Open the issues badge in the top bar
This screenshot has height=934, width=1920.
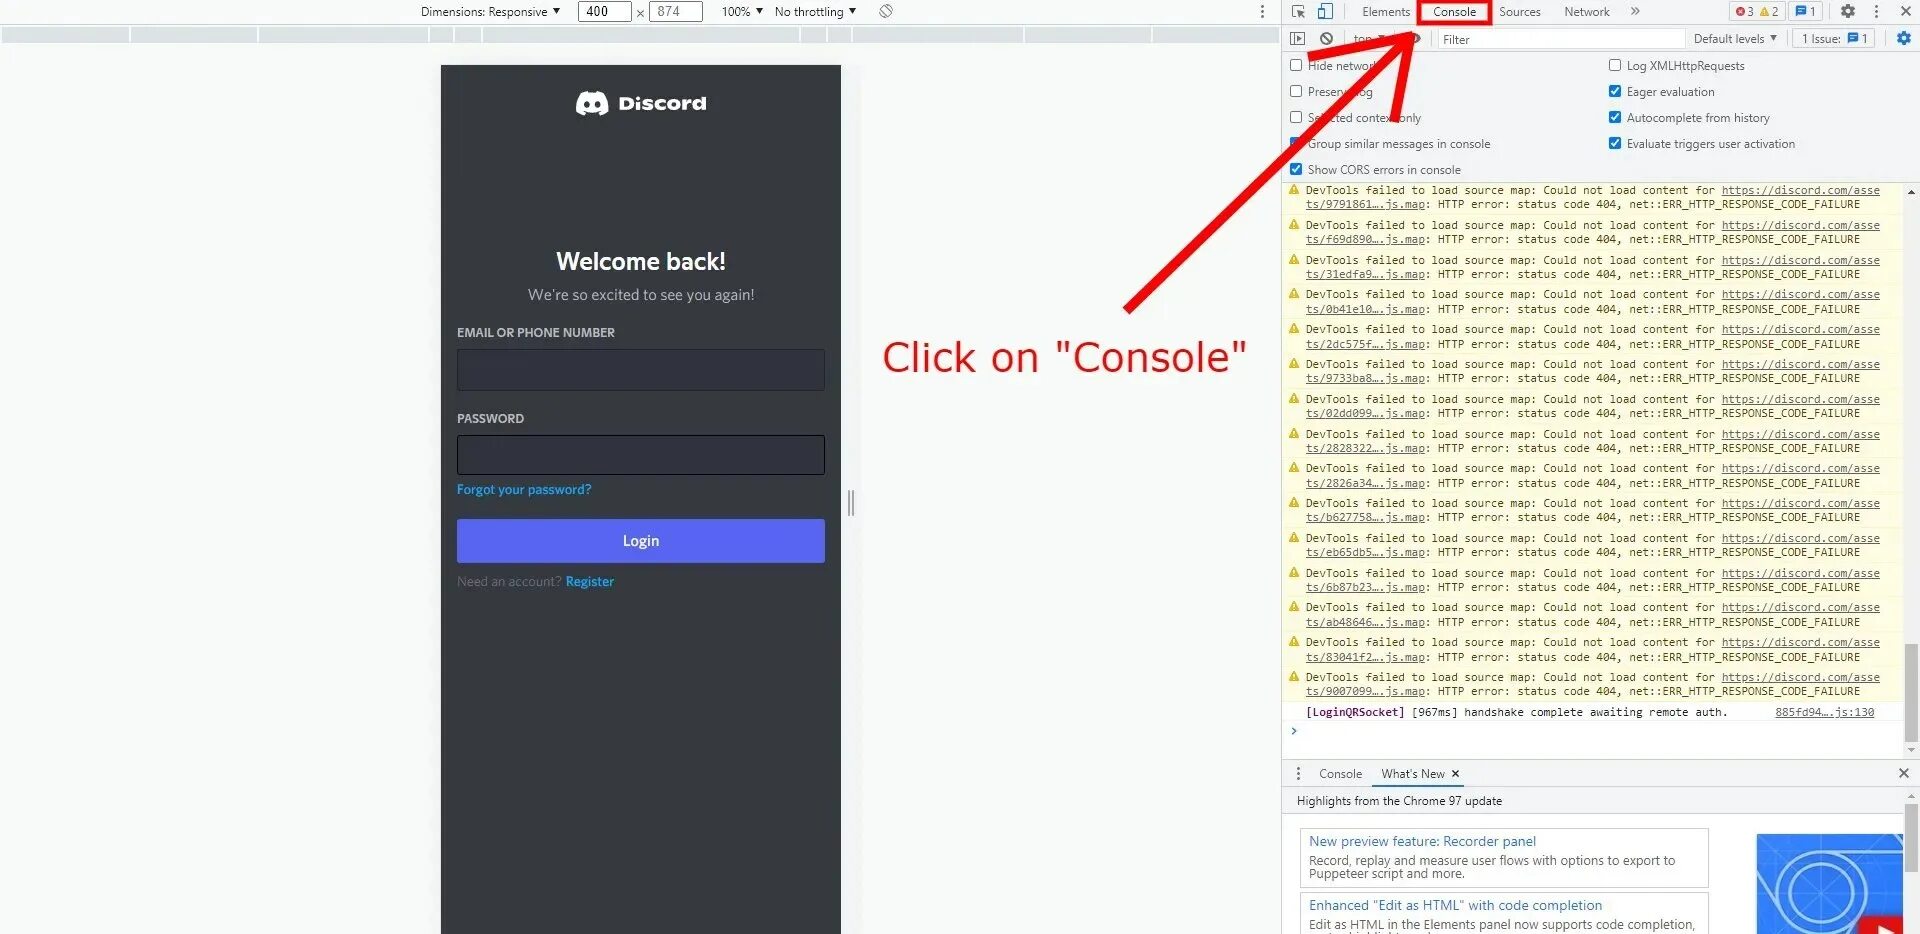(1806, 12)
